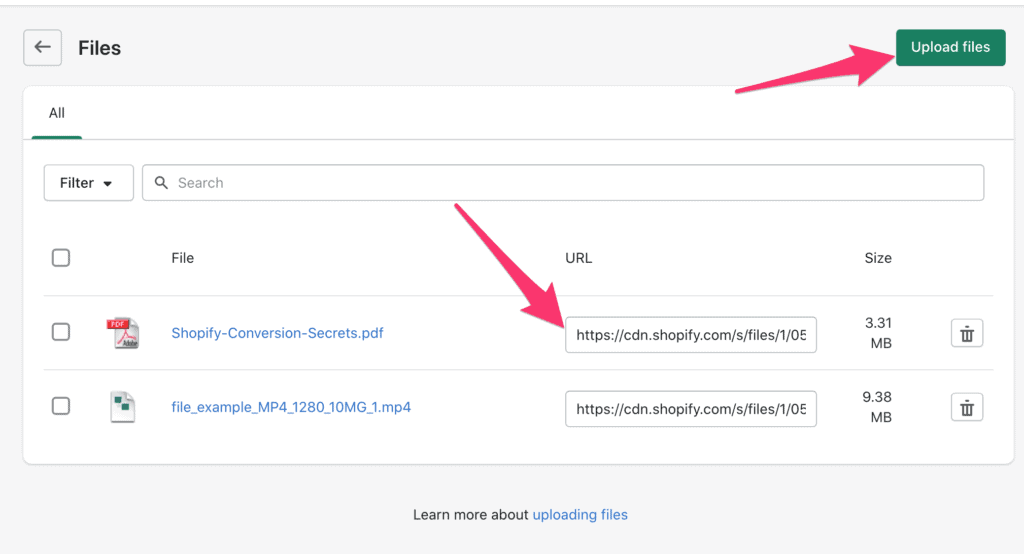
Task: Click the back arrow button
Action: [x=42, y=47]
